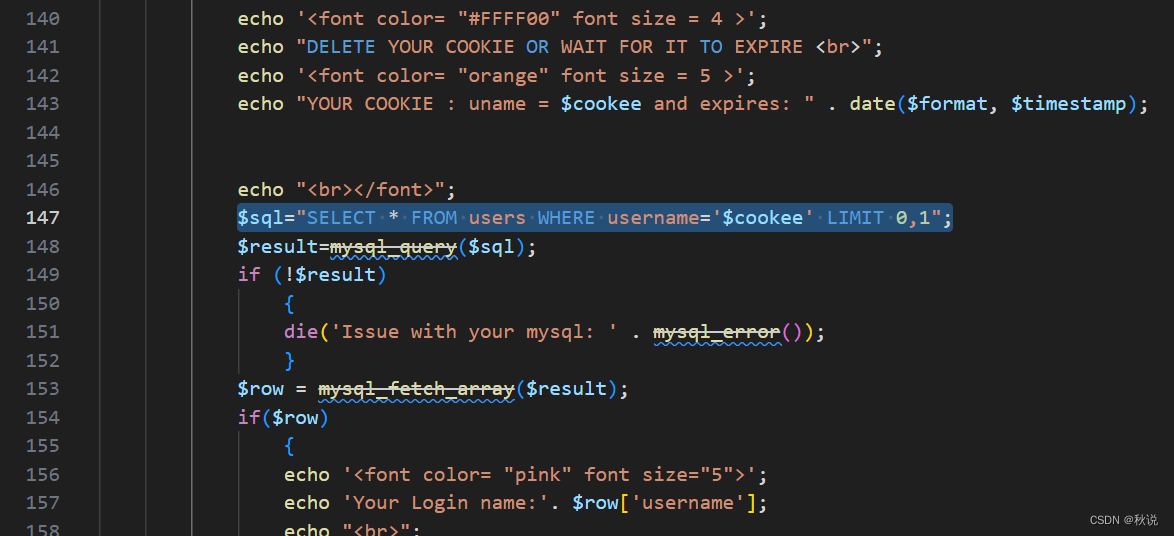
Task: Click line number 156 in the gutter
Action: click(x=43, y=475)
